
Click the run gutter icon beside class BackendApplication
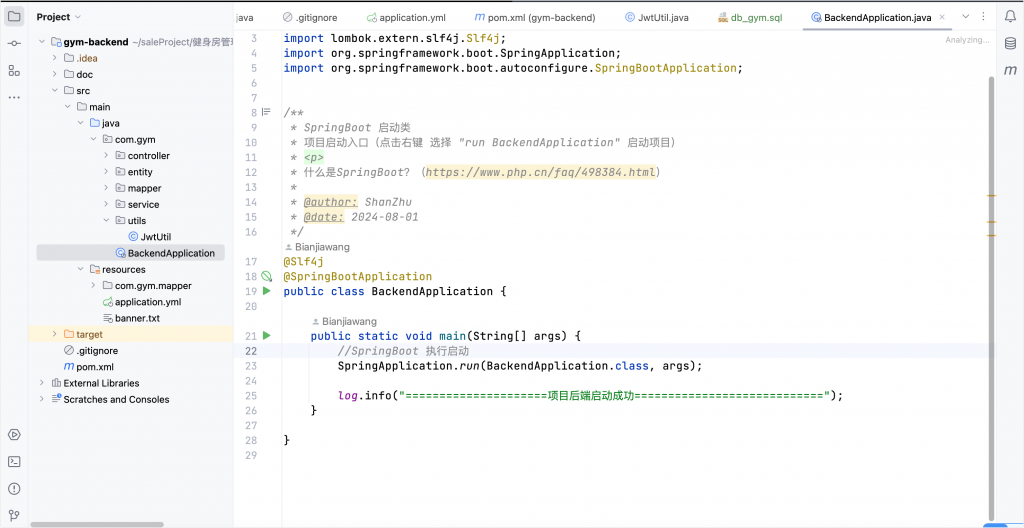coord(267,291)
